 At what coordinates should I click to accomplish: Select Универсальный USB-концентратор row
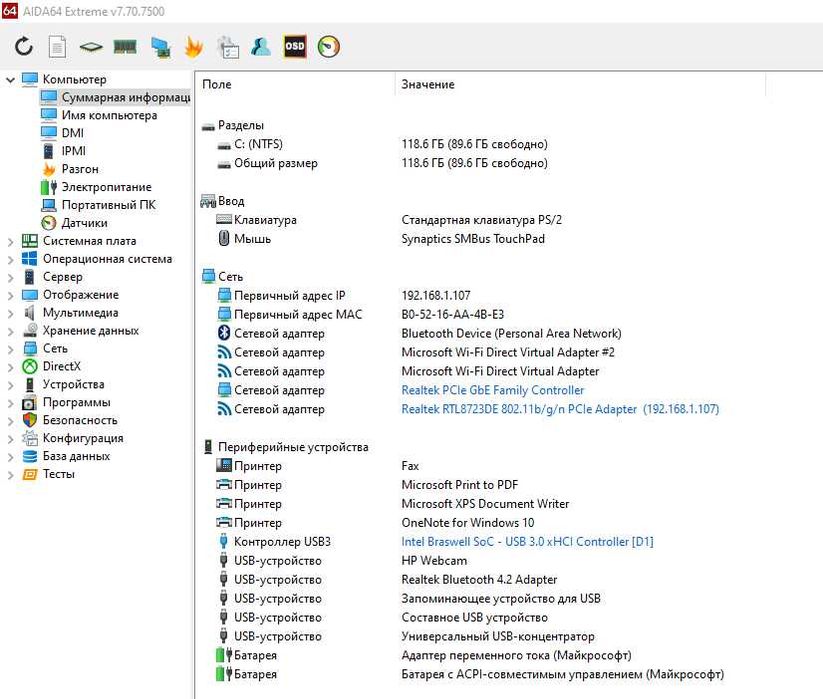pos(498,636)
